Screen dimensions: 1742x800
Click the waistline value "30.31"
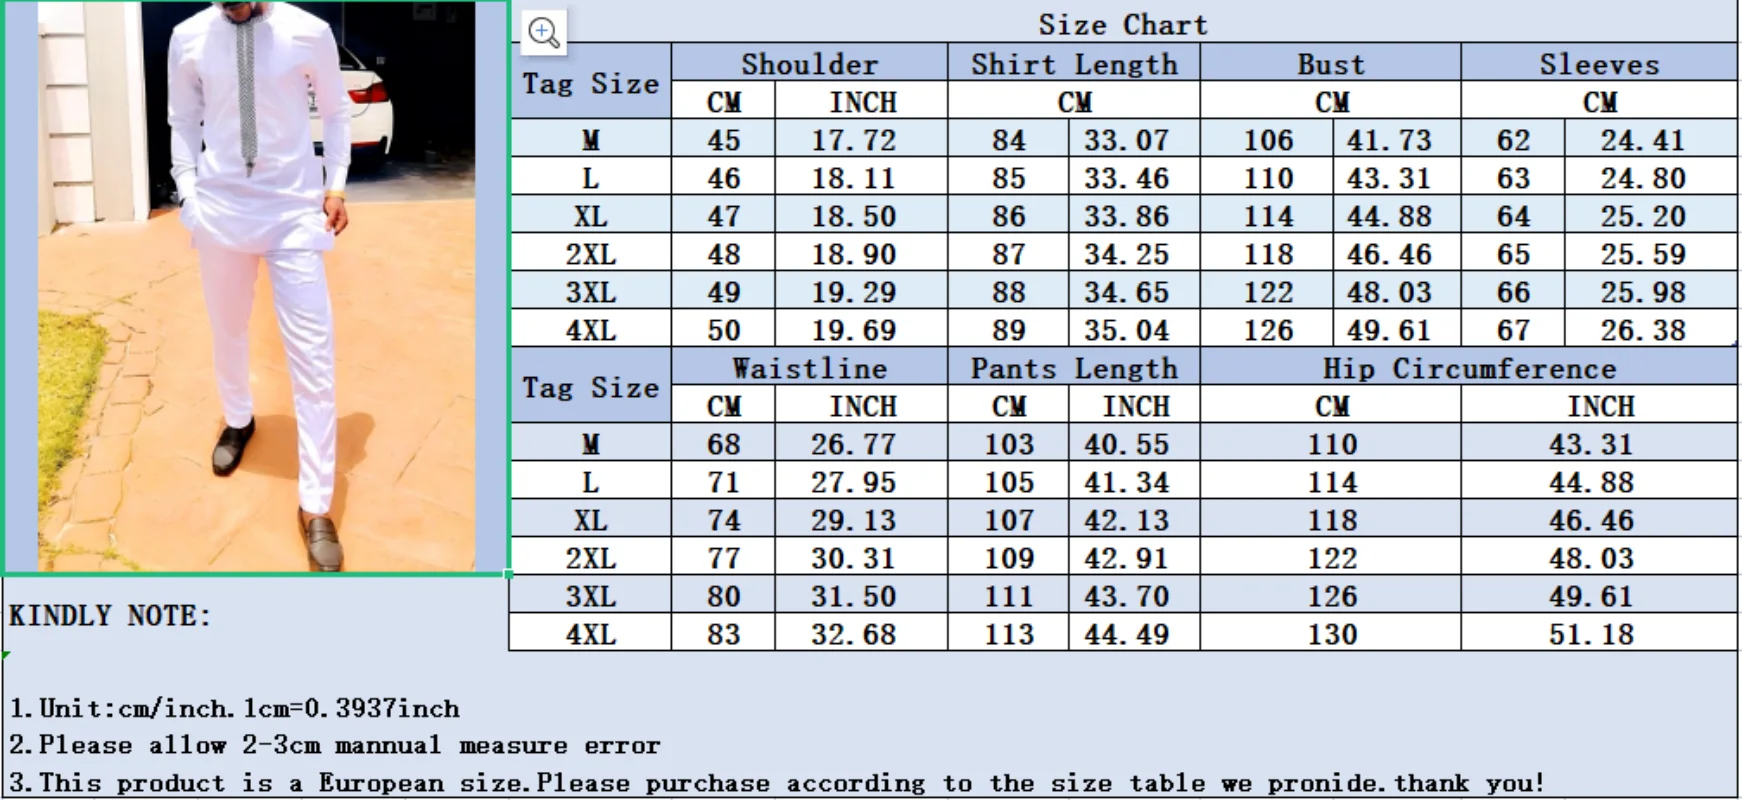853,558
